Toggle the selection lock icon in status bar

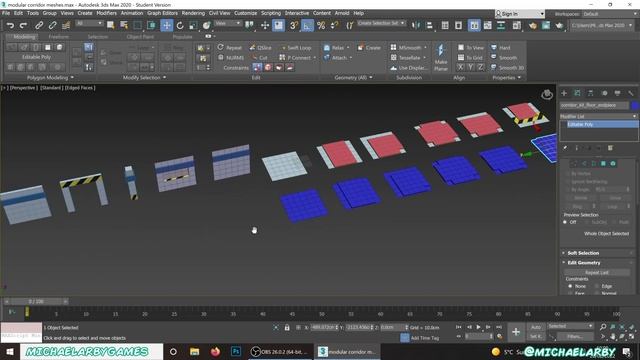pyautogui.click(x=287, y=327)
